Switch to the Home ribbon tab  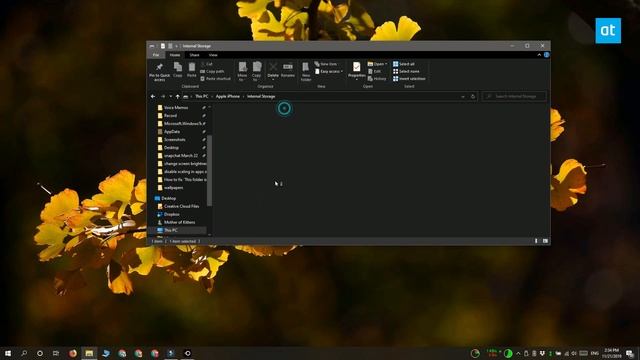click(x=175, y=55)
